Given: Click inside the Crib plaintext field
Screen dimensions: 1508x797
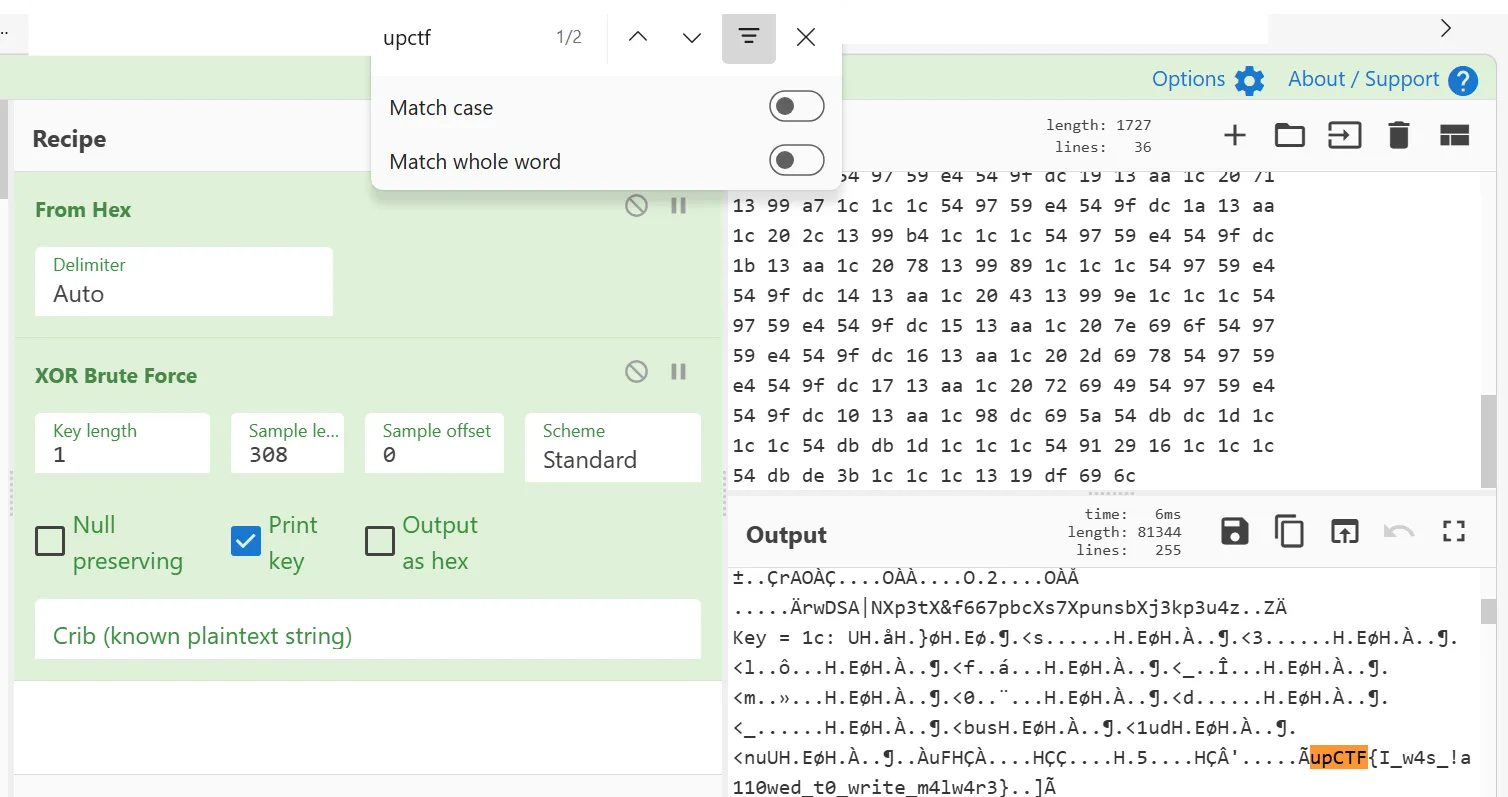Looking at the screenshot, I should click(367, 629).
